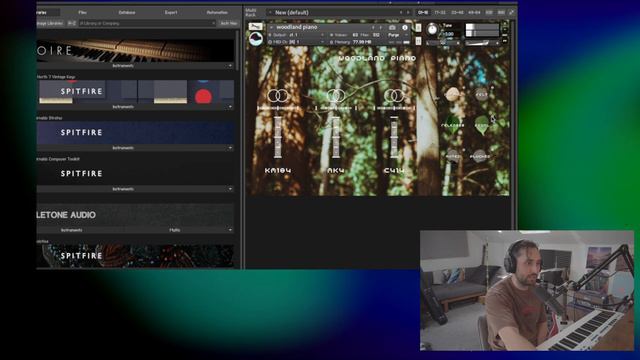Viewport: 640px width, 360px height.
Task: Toggle the instrument Solo button
Action: [x=418, y=28]
